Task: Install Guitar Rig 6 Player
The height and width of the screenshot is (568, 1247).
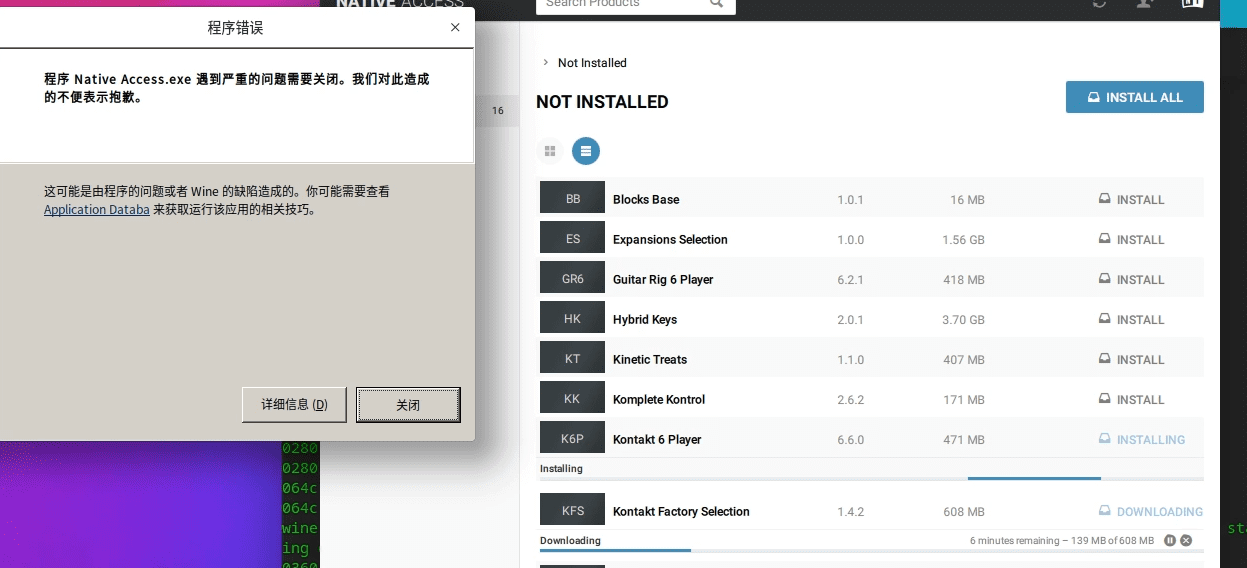Action: pyautogui.click(x=1132, y=279)
